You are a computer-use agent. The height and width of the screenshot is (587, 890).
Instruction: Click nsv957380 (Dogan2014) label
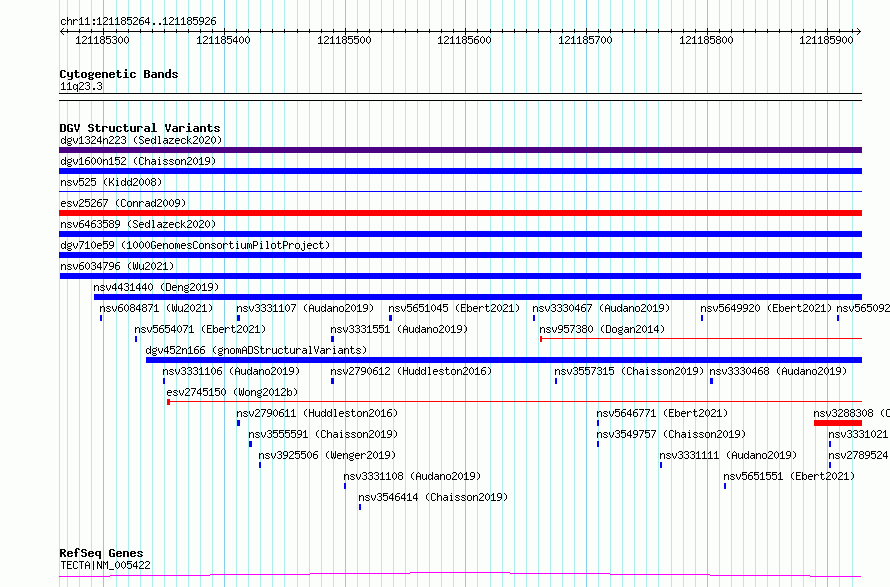[x=602, y=329]
